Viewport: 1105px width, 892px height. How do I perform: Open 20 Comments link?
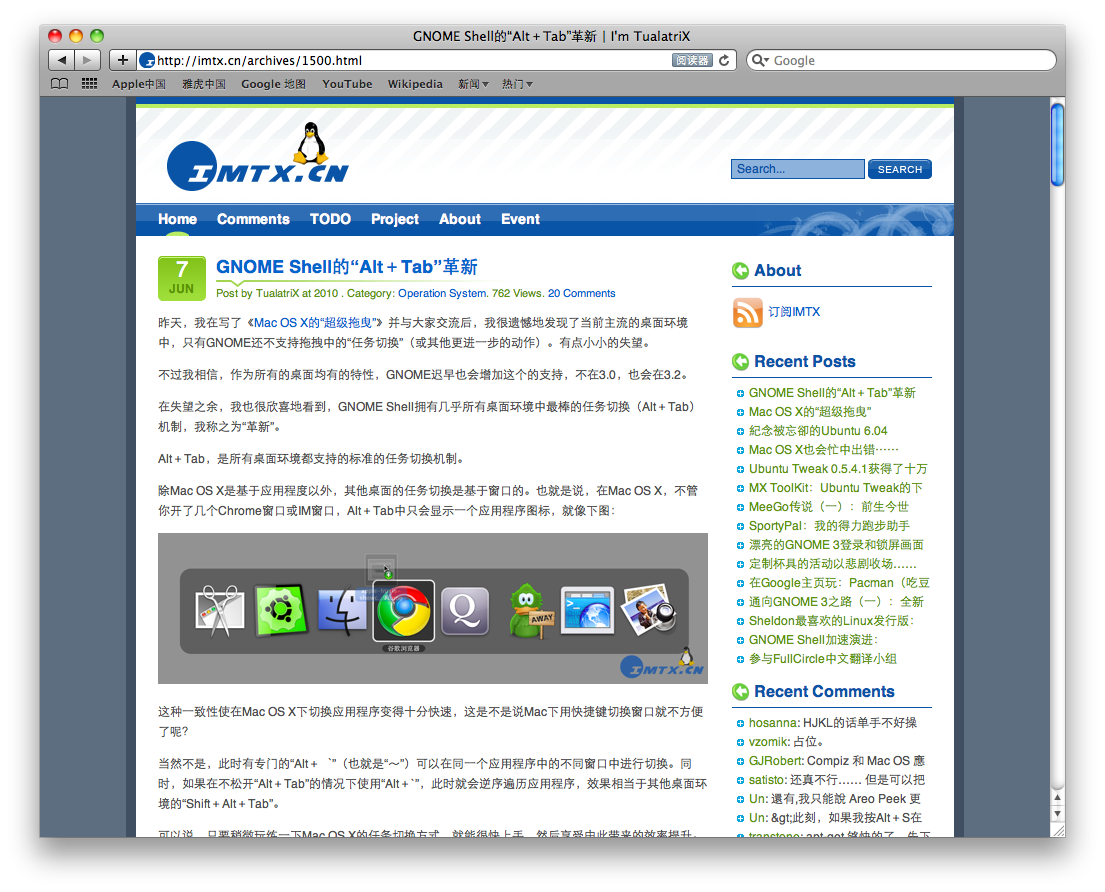[581, 293]
